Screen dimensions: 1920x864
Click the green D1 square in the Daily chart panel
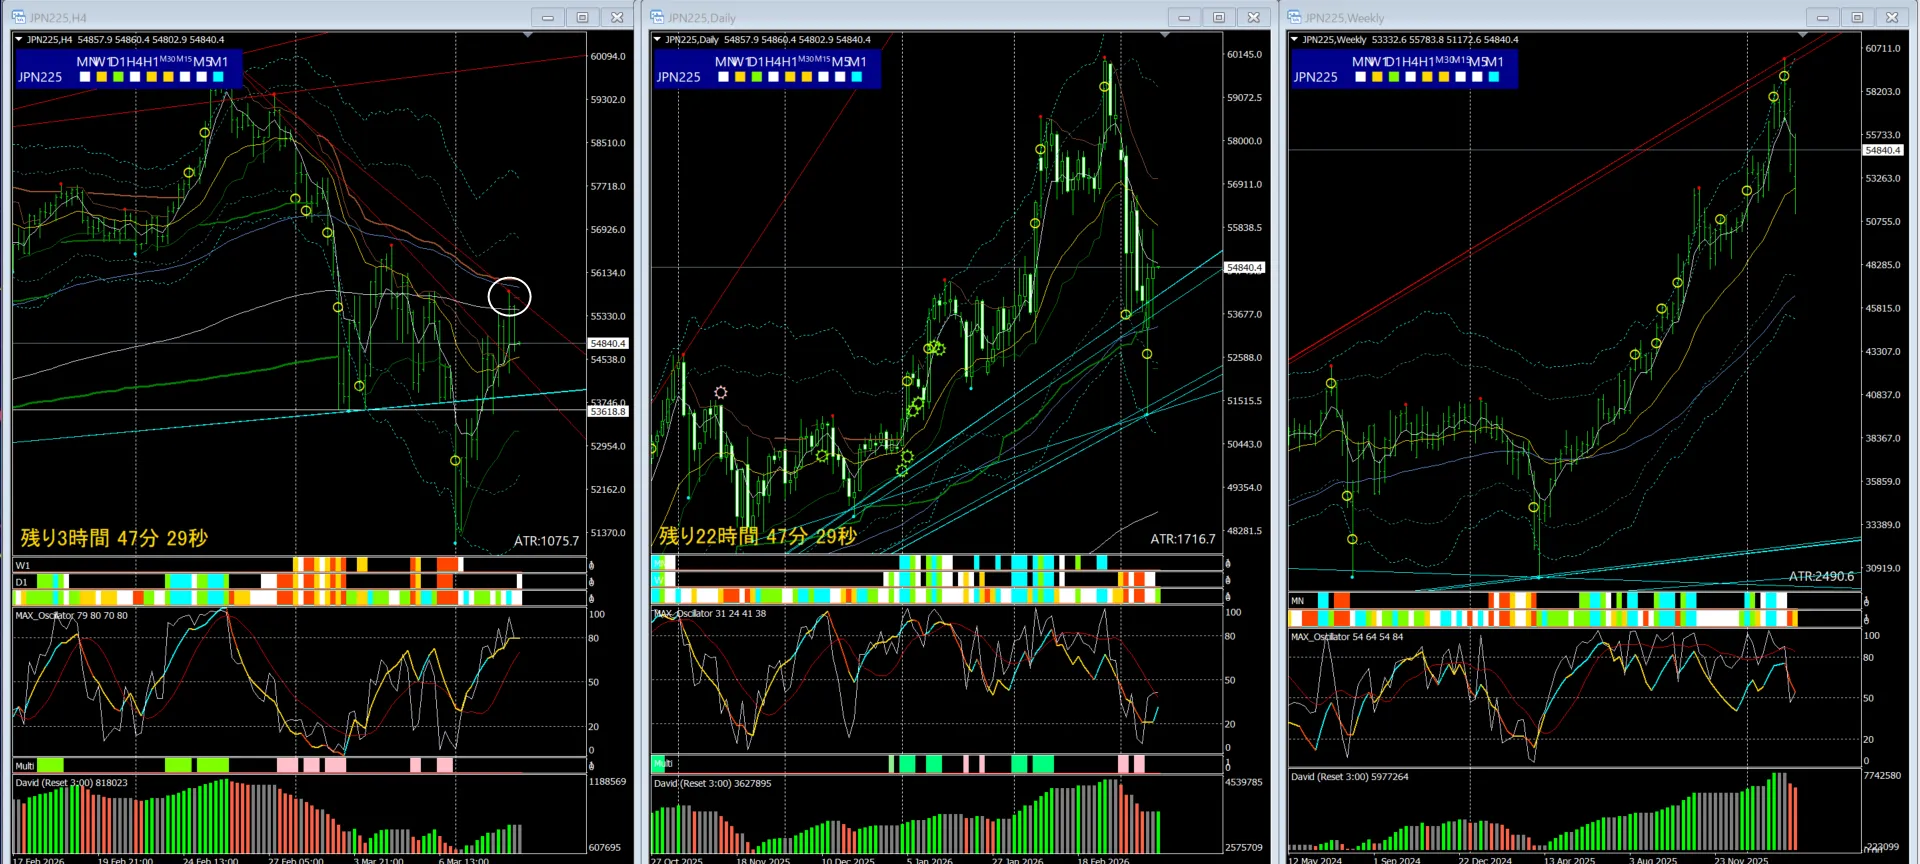[757, 77]
